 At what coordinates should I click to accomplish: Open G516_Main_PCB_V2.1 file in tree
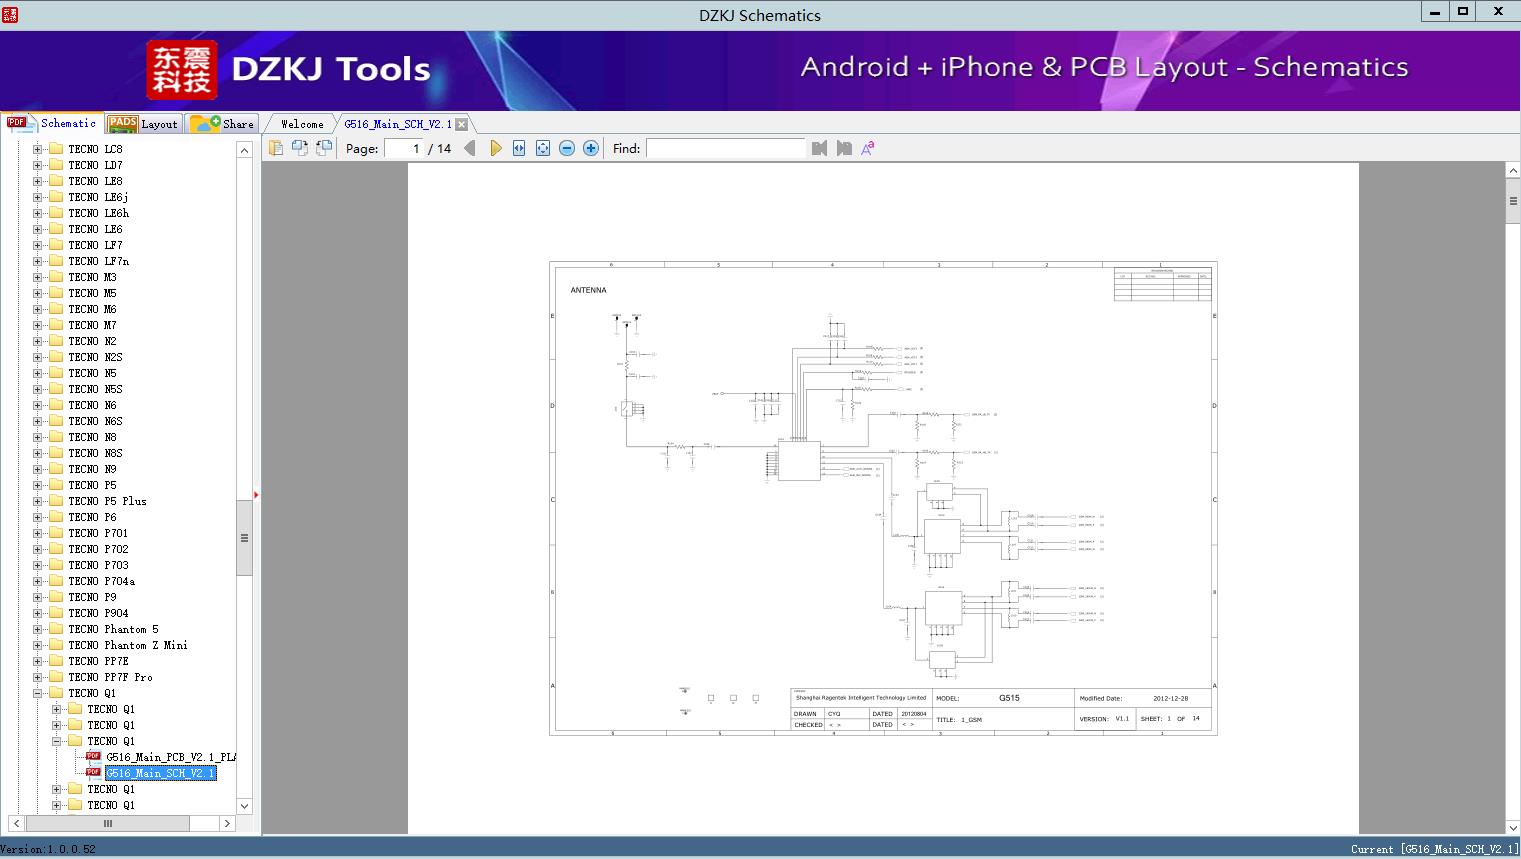coord(170,757)
